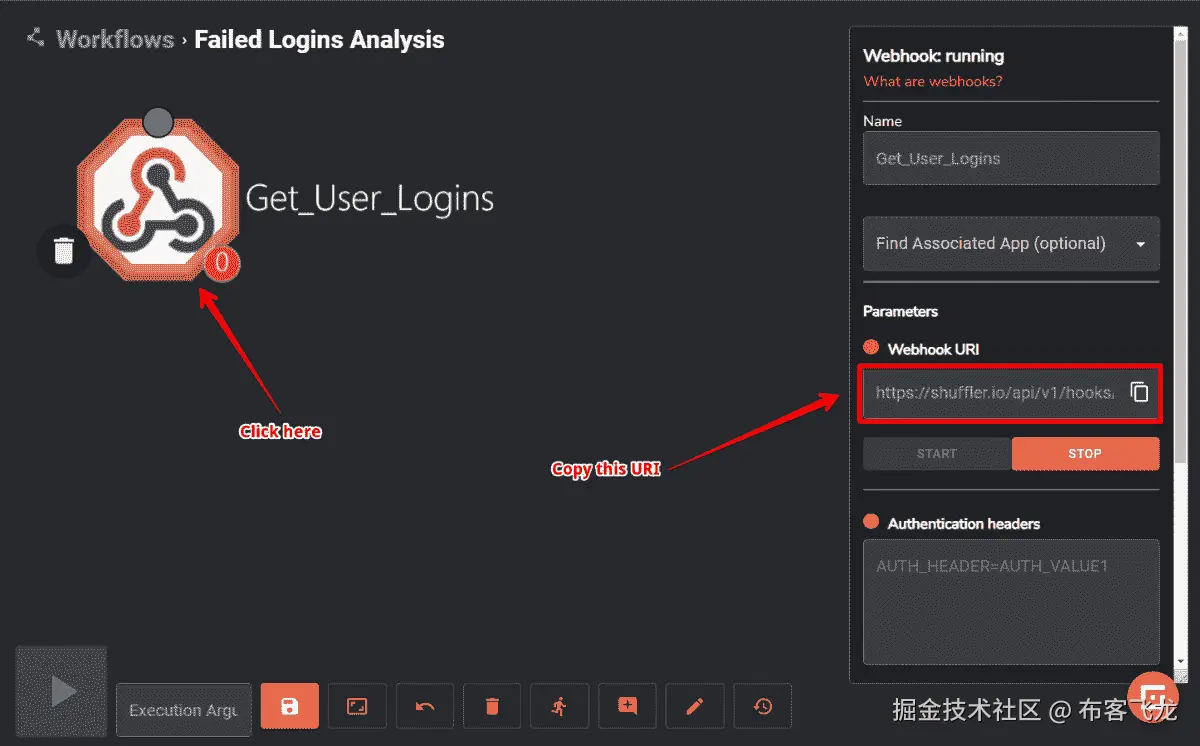This screenshot has width=1200, height=746.
Task: Click the grey connector dot above webhook node
Action: click(158, 122)
